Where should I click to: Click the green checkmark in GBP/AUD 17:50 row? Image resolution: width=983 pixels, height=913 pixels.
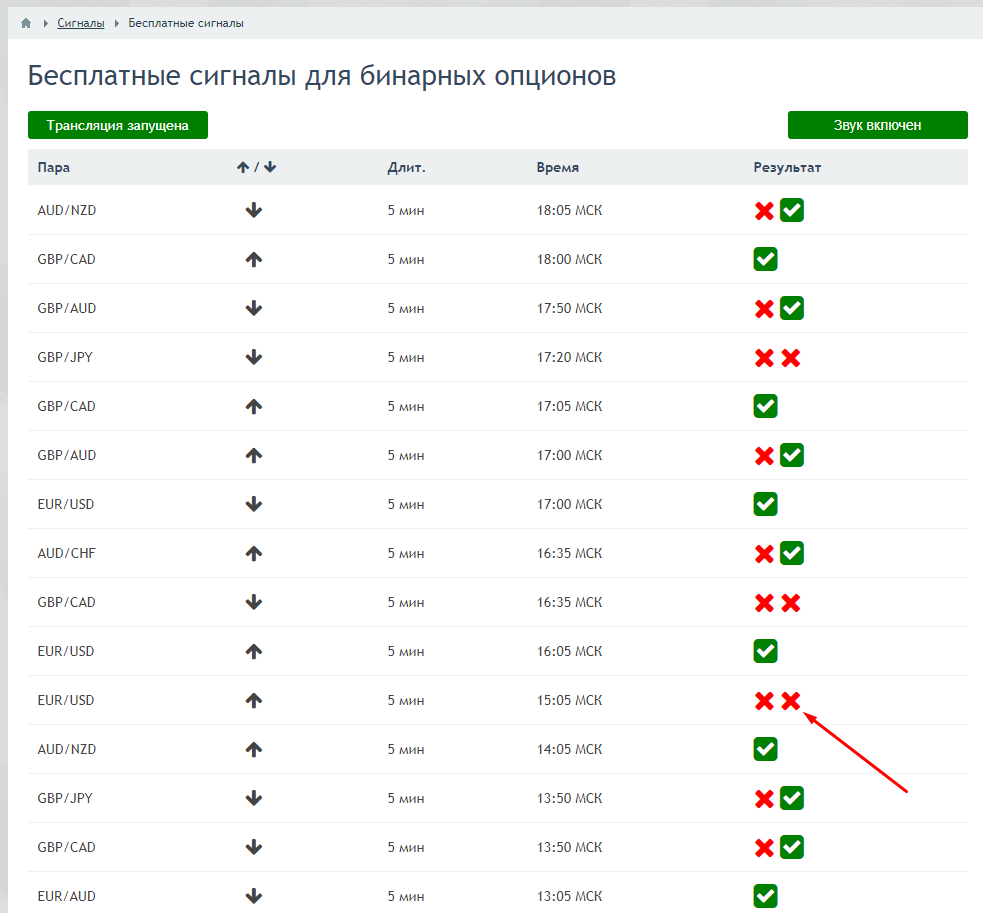coord(792,308)
